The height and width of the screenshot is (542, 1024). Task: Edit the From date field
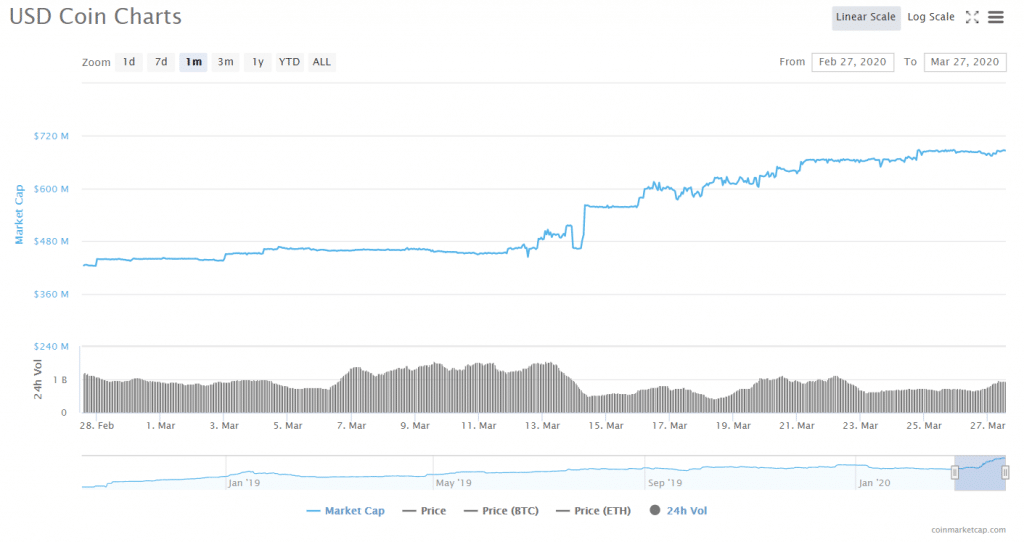(x=852, y=62)
